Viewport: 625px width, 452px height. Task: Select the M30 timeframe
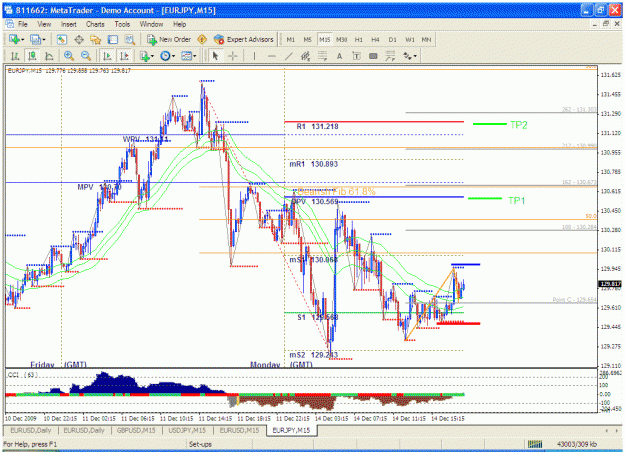(x=342, y=39)
